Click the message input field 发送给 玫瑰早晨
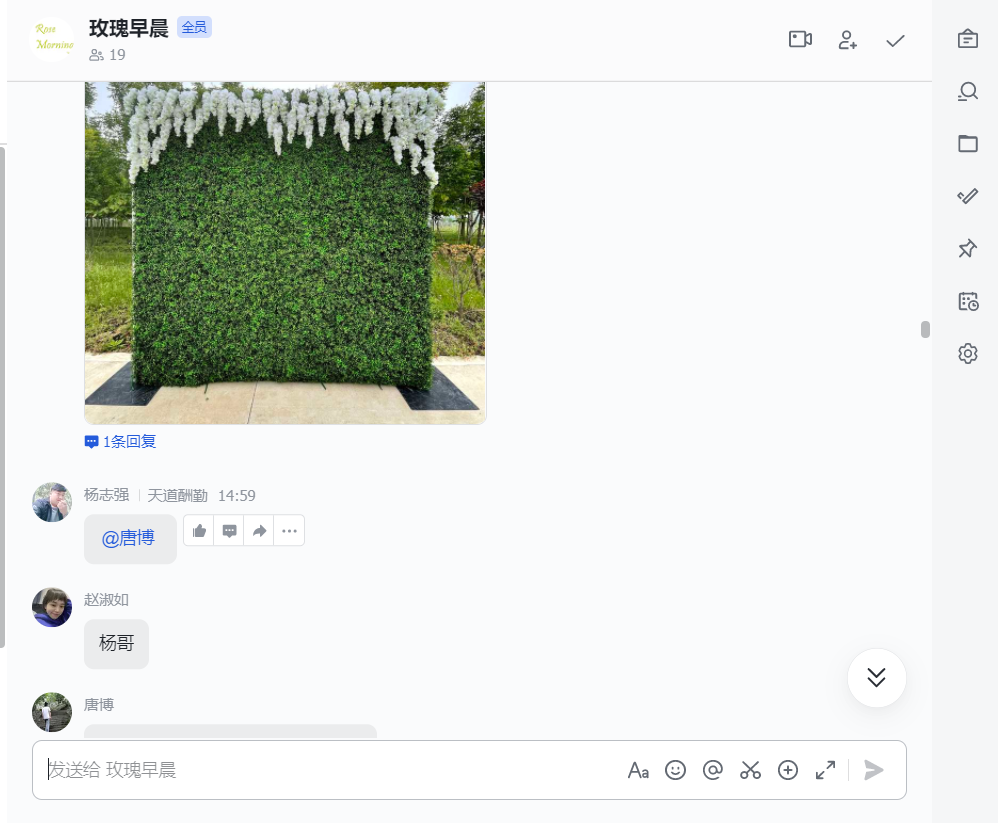 331,770
